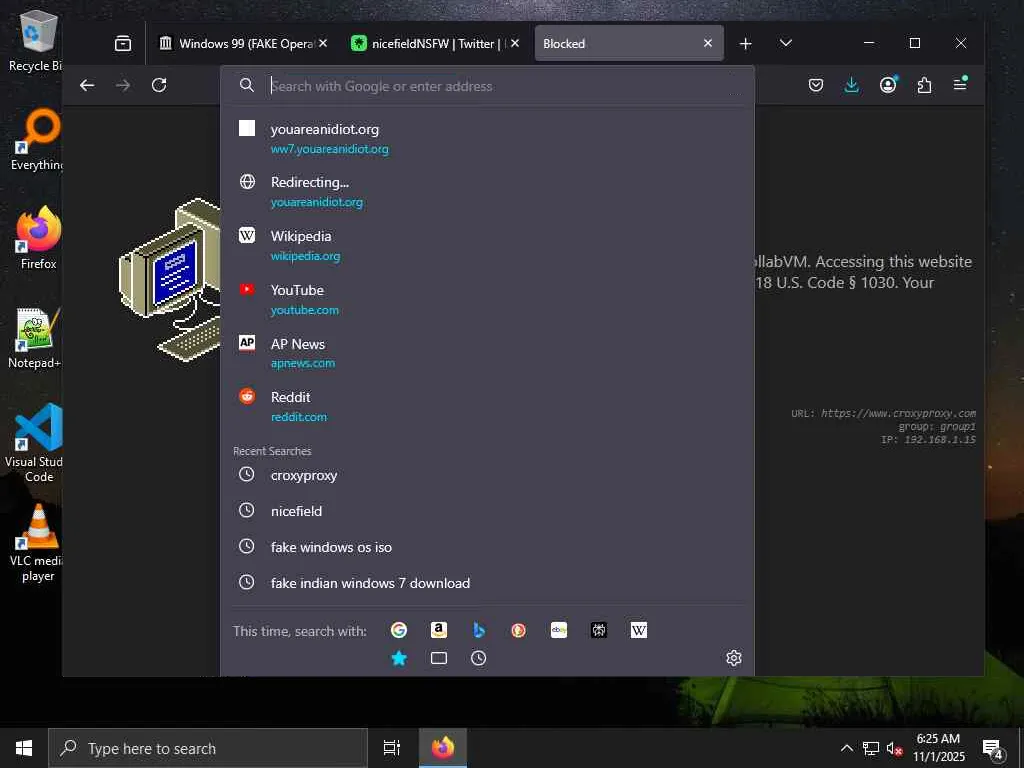The width and height of the screenshot is (1024, 768).
Task: Search this time with Amazon
Action: click(439, 630)
